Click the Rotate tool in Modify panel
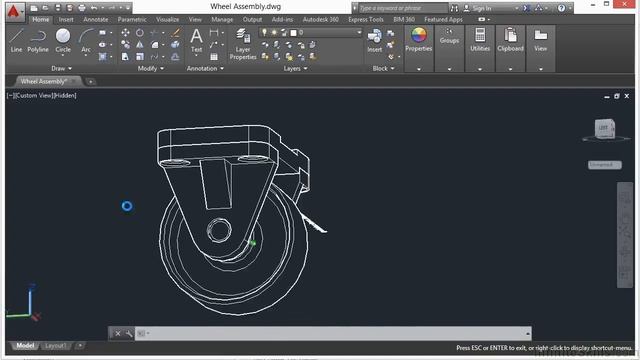 (x=140, y=33)
